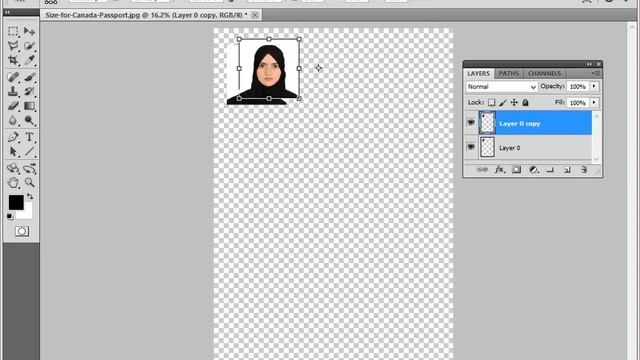The width and height of the screenshot is (640, 360).
Task: Open the Fill slider arrow
Action: (594, 102)
